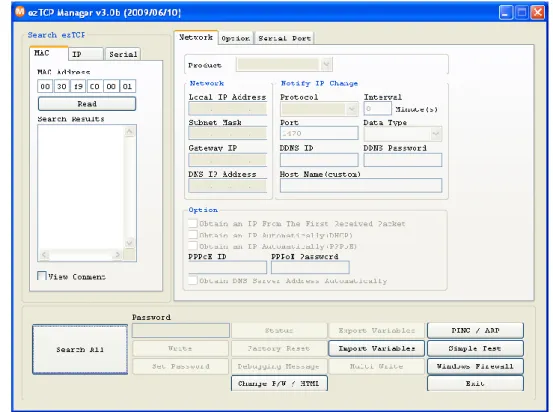The image size is (553, 412).
Task: Click the DDNS ID field
Action: pyautogui.click(x=319, y=160)
